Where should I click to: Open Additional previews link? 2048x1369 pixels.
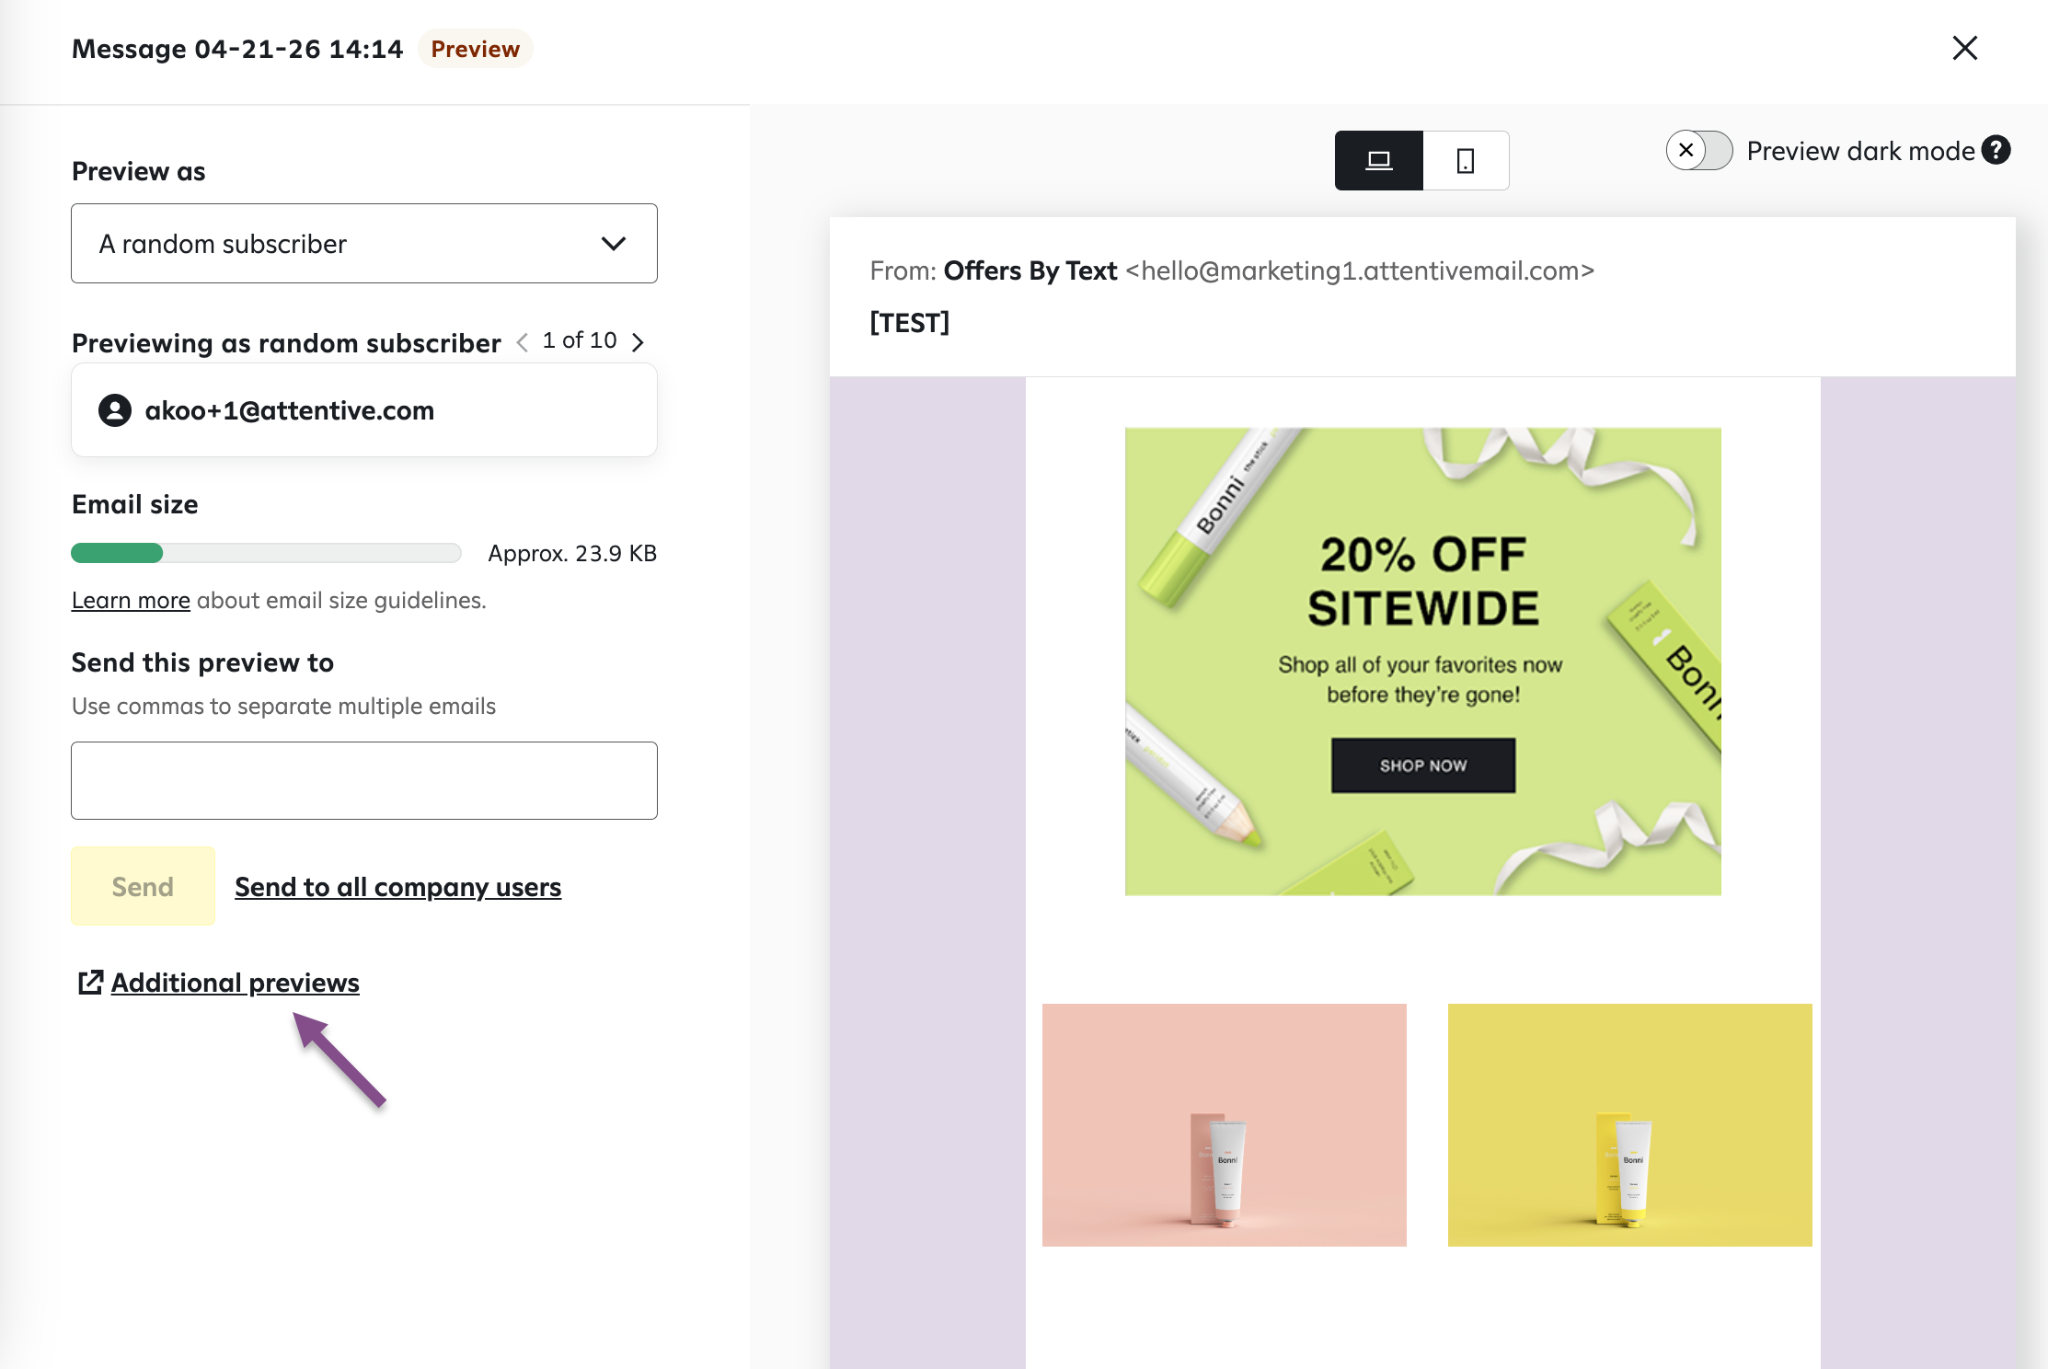pyautogui.click(x=235, y=982)
